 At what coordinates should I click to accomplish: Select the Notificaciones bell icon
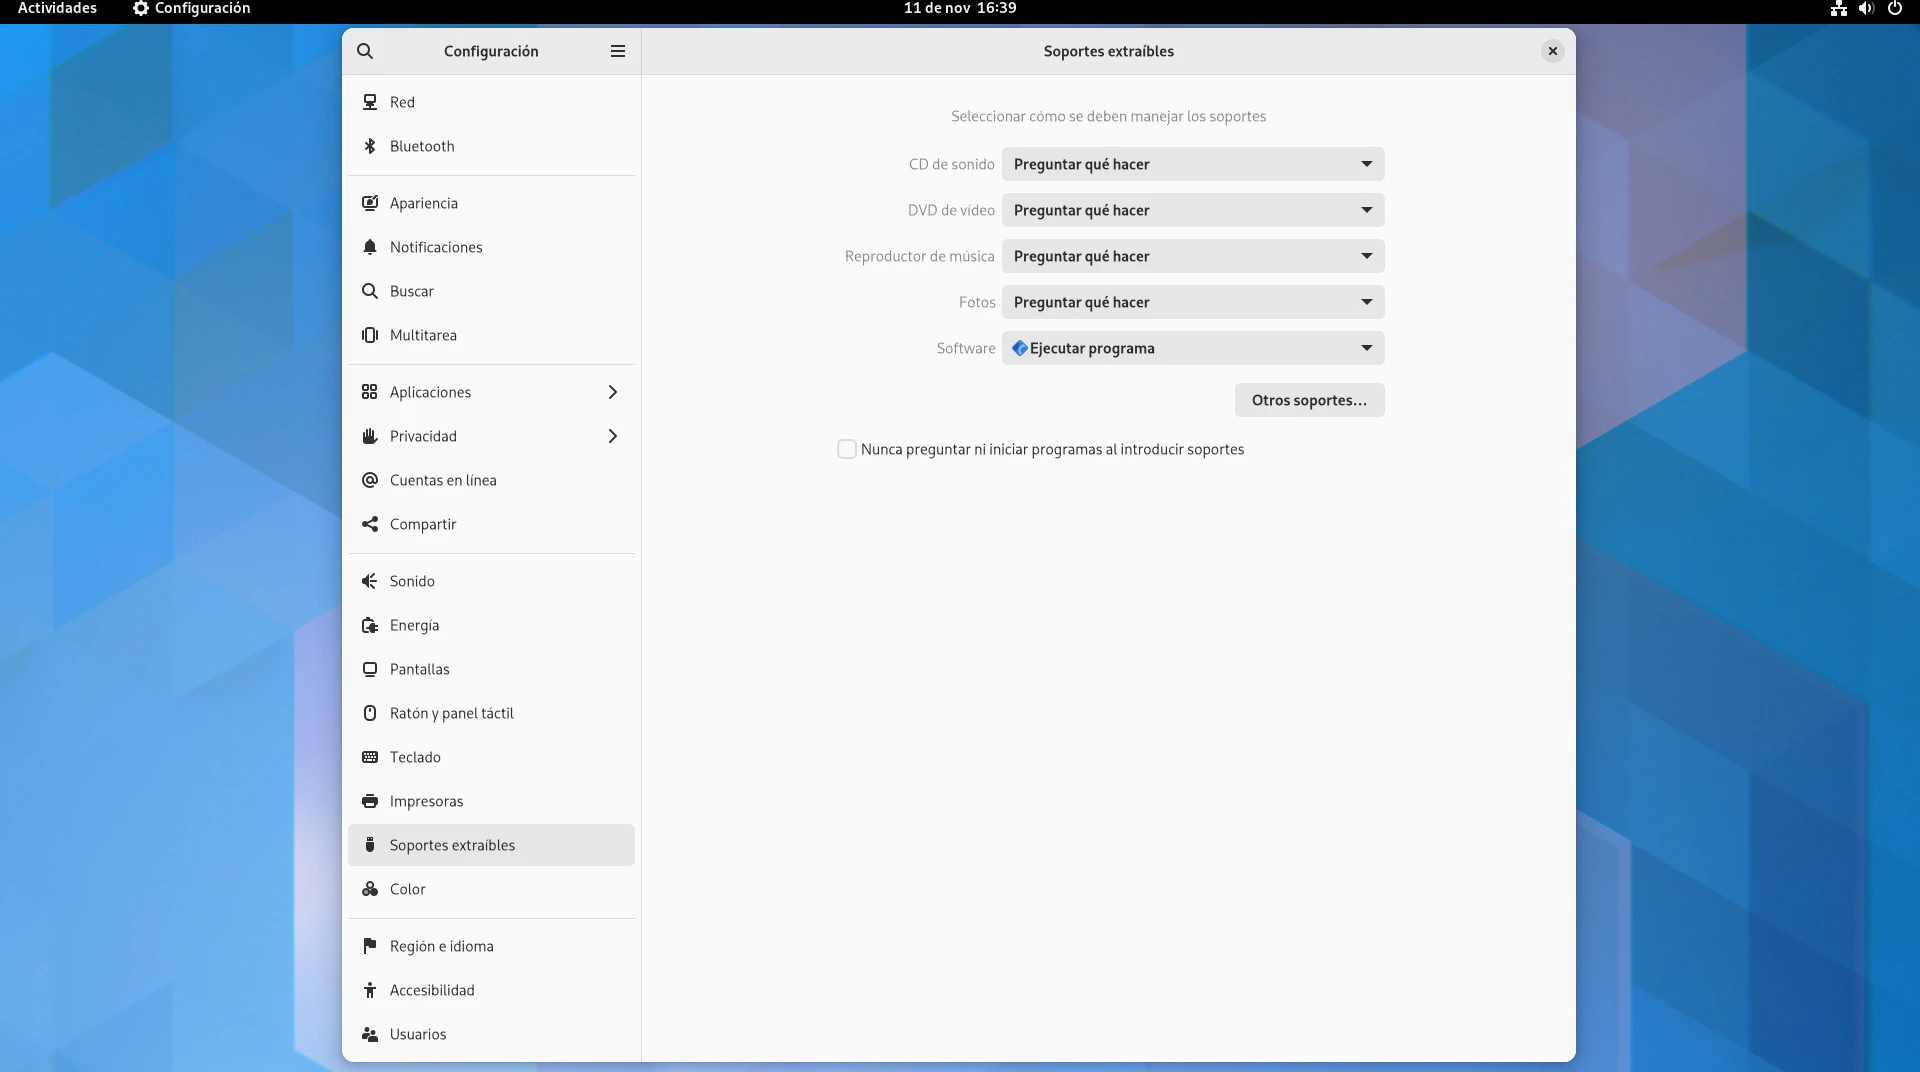(x=370, y=247)
